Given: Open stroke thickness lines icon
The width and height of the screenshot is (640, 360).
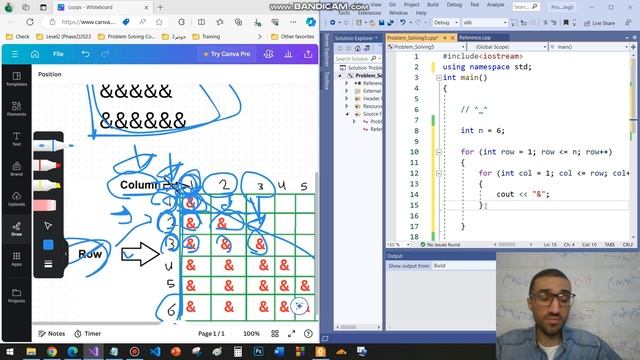Looking at the screenshot, I should 48,264.
